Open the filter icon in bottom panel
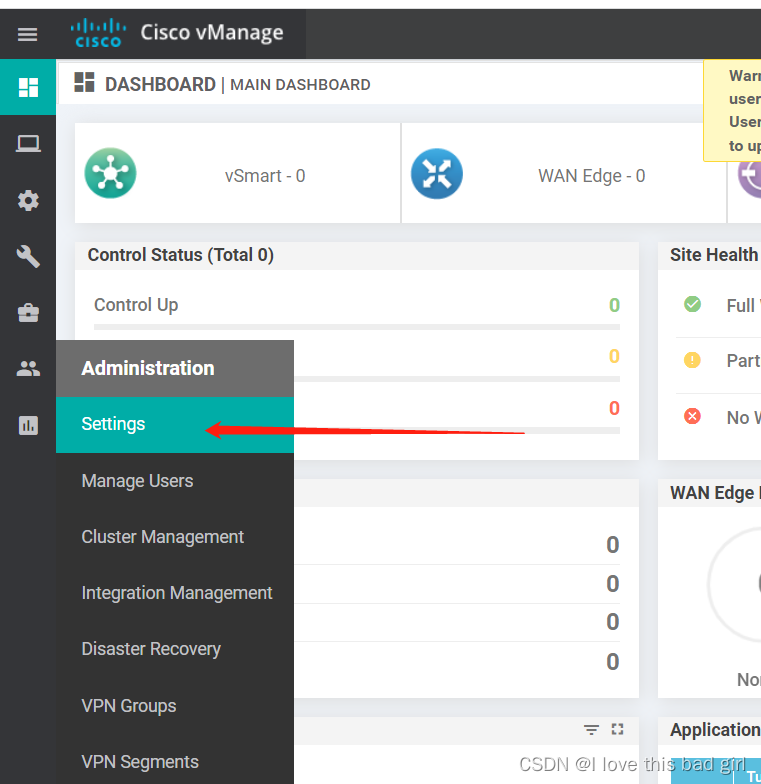Image resolution: width=761 pixels, height=784 pixels. 592,730
